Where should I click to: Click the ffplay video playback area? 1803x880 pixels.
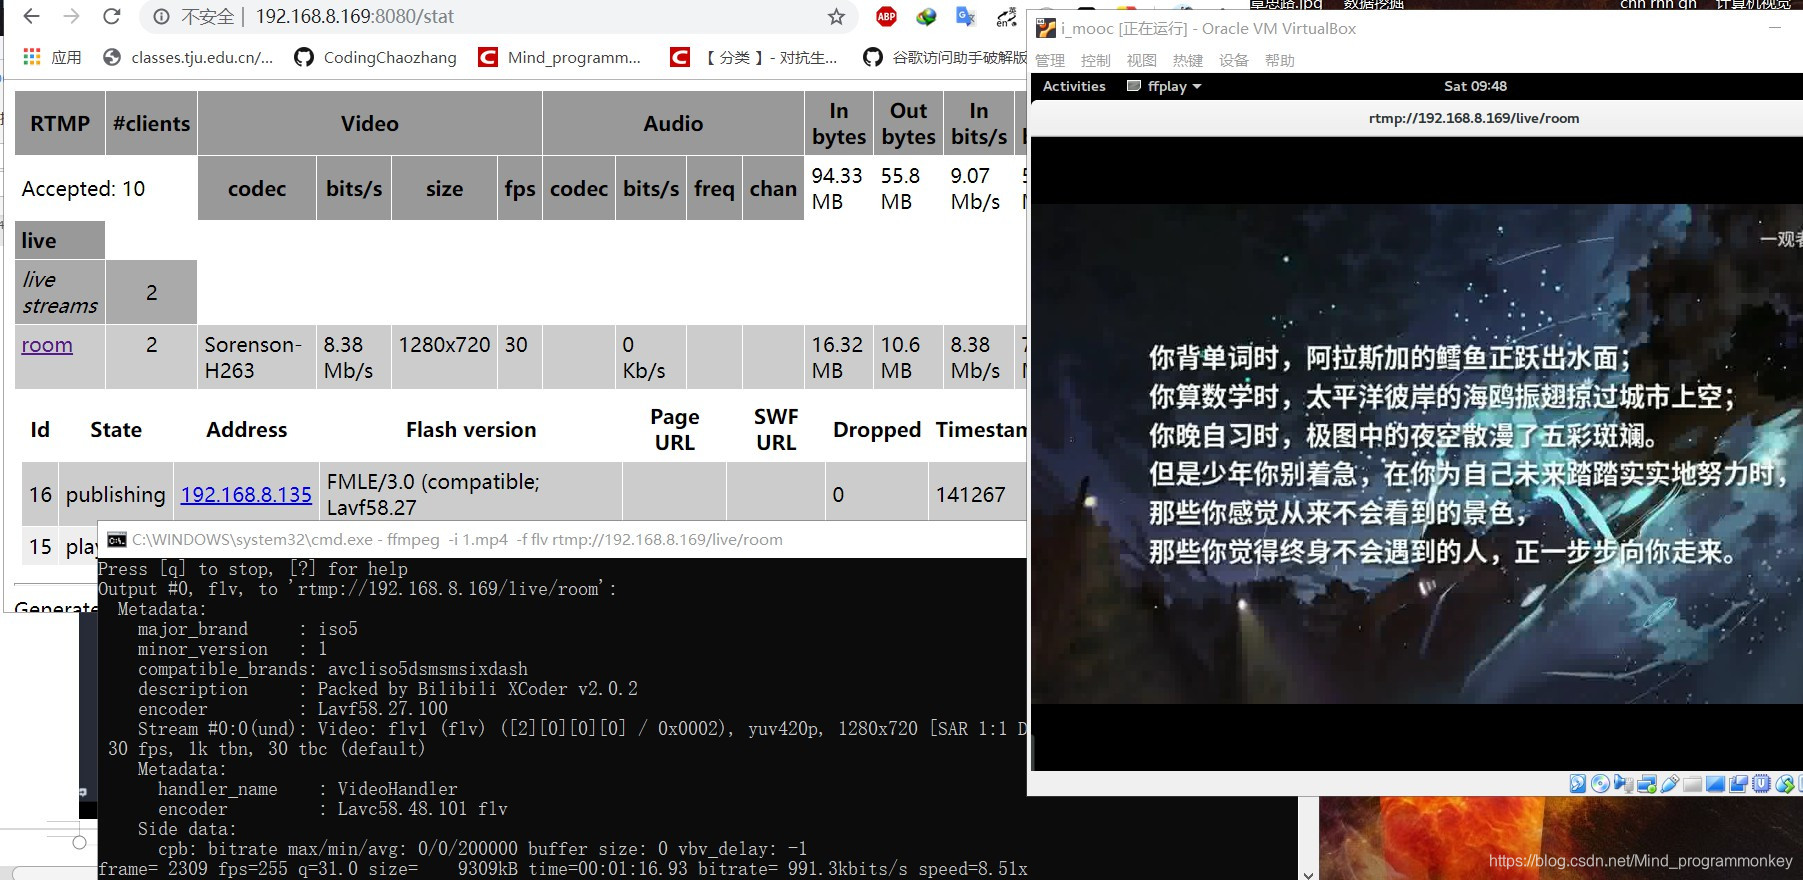[1417, 453]
